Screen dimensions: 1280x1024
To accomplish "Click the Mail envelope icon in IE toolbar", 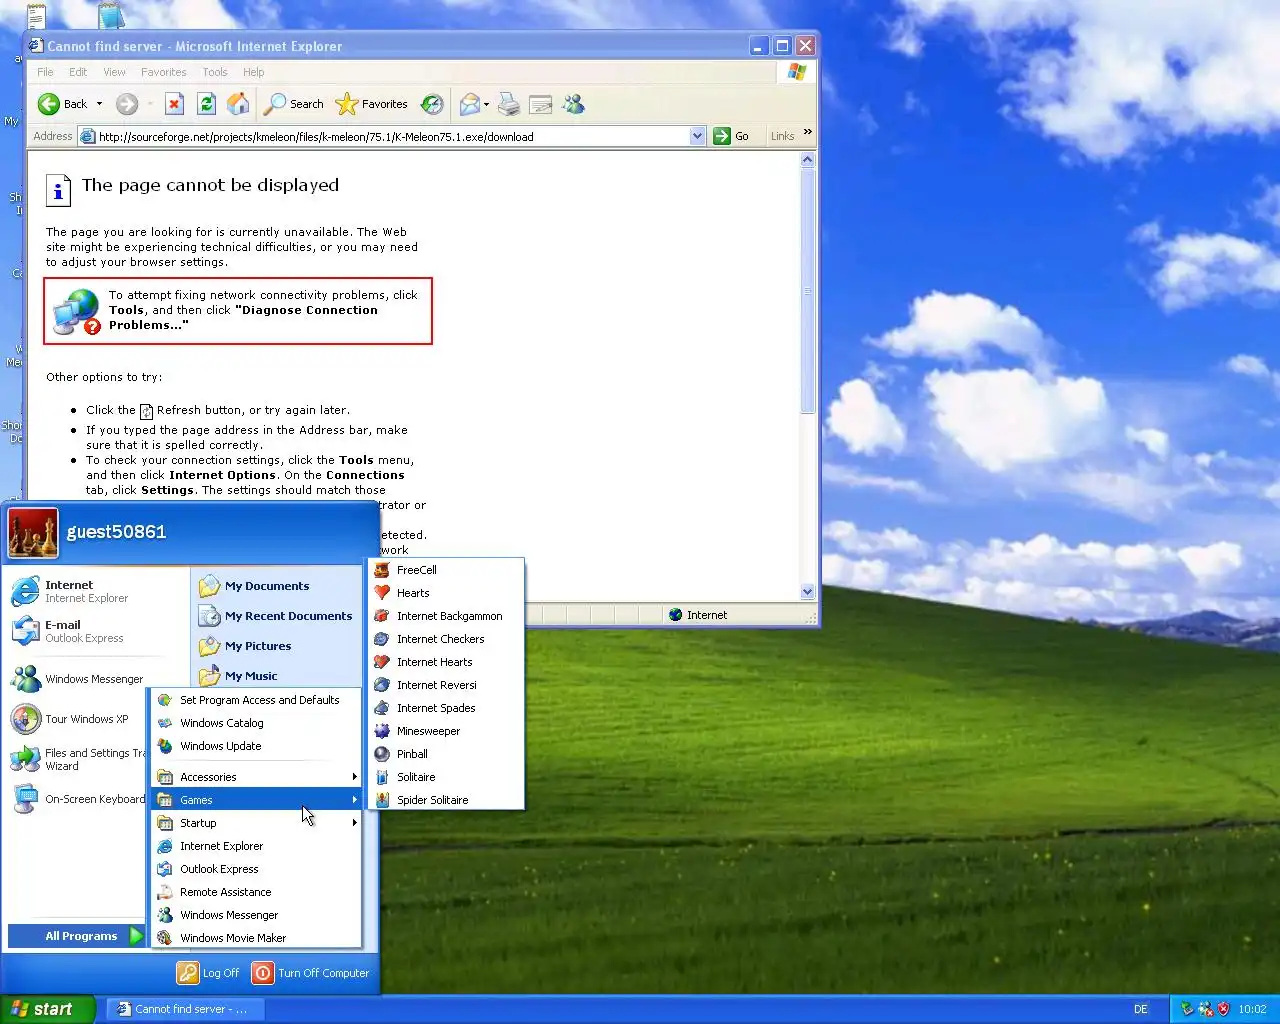I will pos(469,104).
